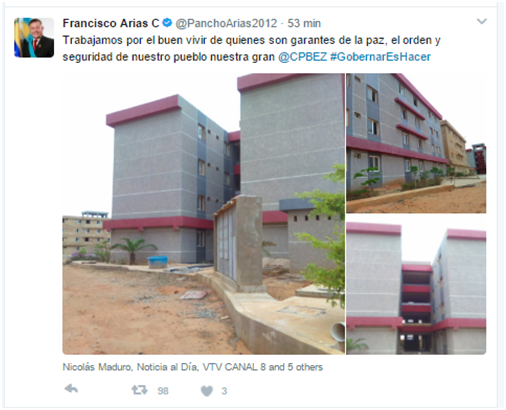The width and height of the screenshot is (506, 410).
Task: Expand the tweet options chevron menu
Action: (482, 21)
